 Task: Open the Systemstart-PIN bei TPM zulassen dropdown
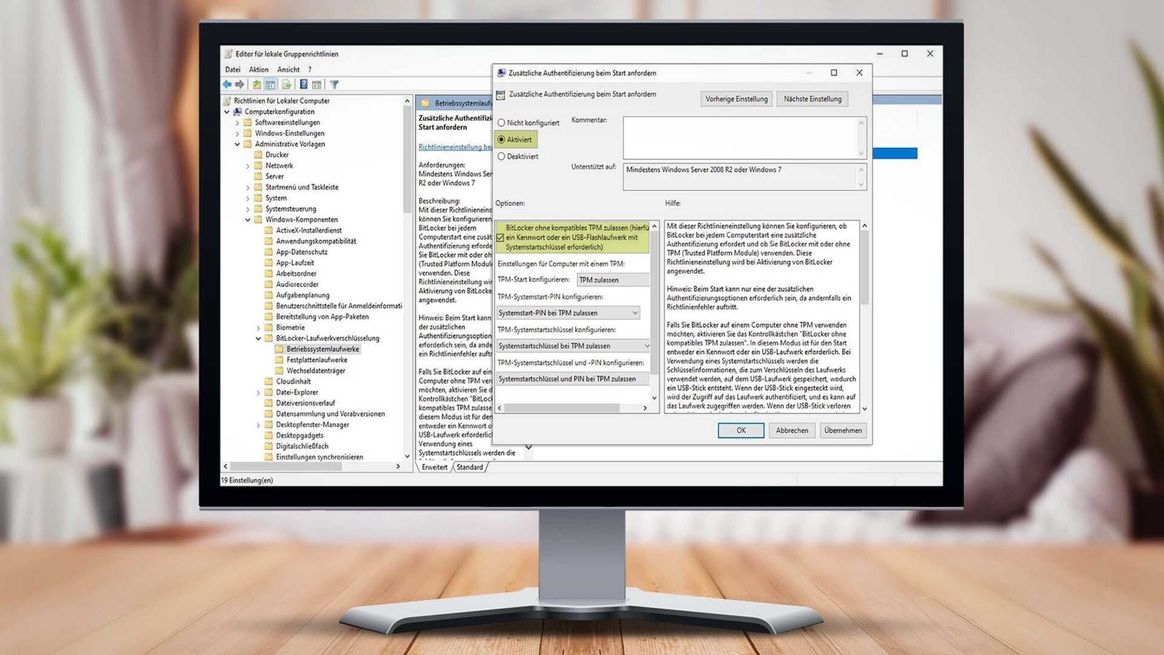(567, 313)
